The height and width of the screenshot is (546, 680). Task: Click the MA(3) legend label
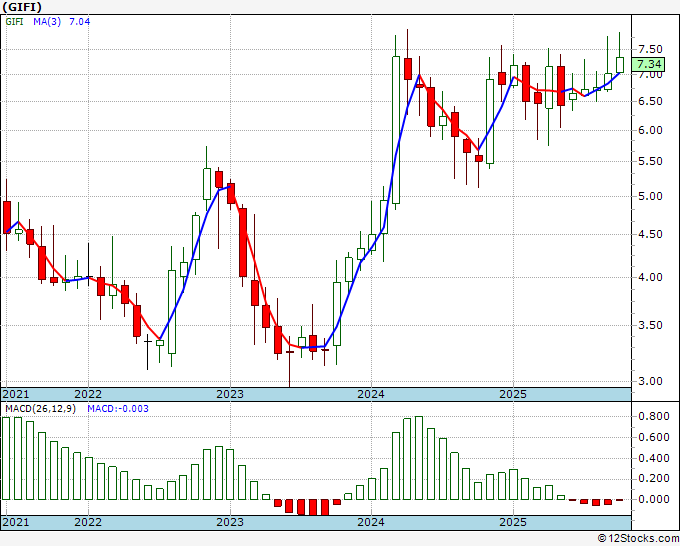coord(47,21)
